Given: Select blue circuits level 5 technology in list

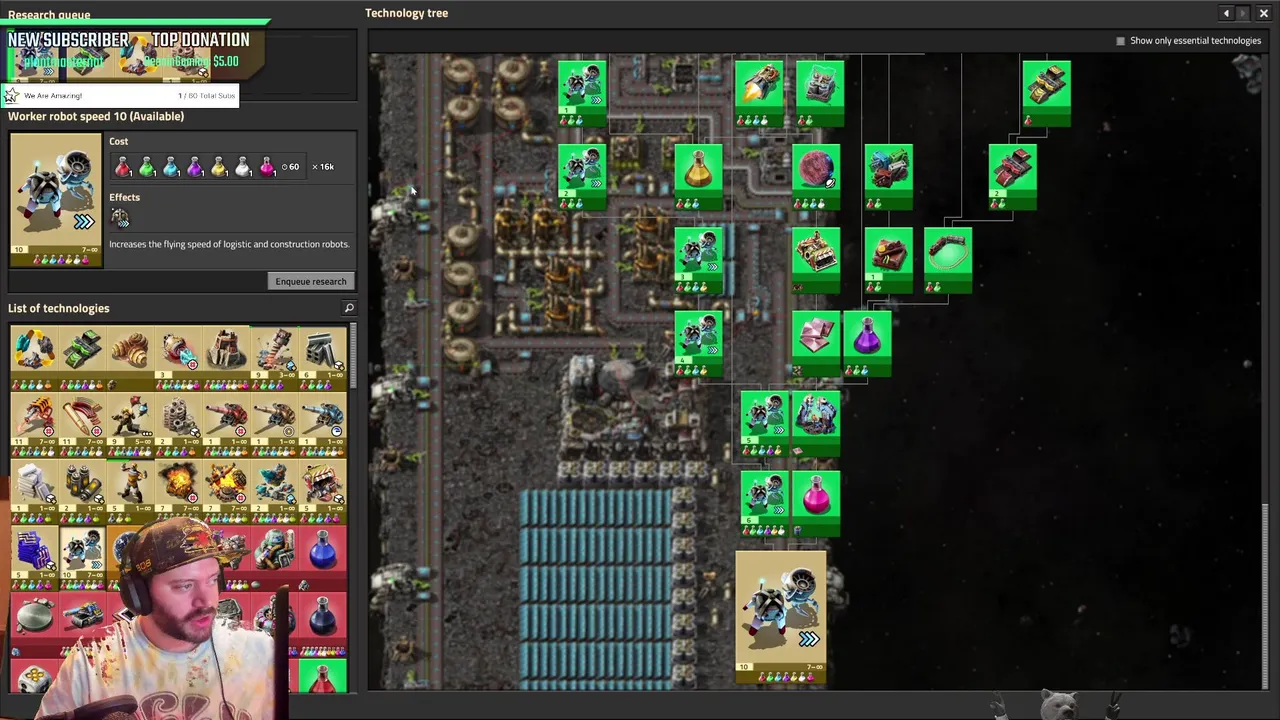Looking at the screenshot, I should pyautogui.click(x=34, y=556).
